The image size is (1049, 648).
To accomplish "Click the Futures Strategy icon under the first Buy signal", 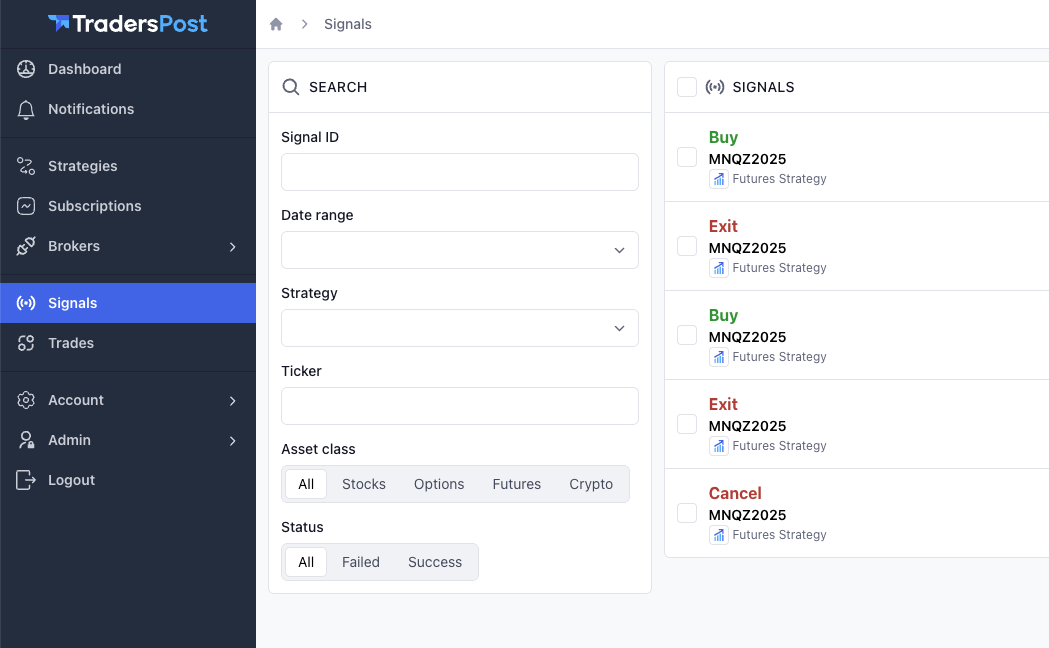I will click(719, 179).
